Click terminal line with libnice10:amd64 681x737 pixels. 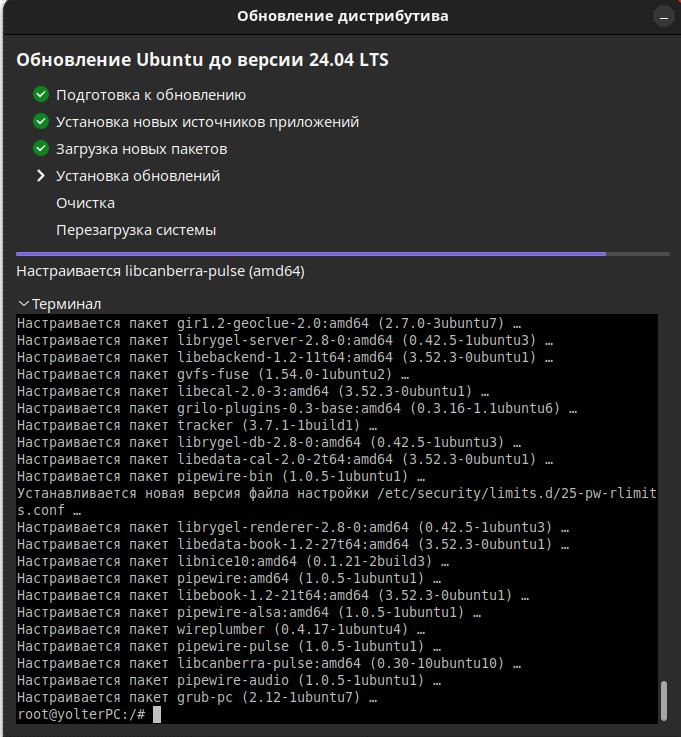tap(233, 561)
